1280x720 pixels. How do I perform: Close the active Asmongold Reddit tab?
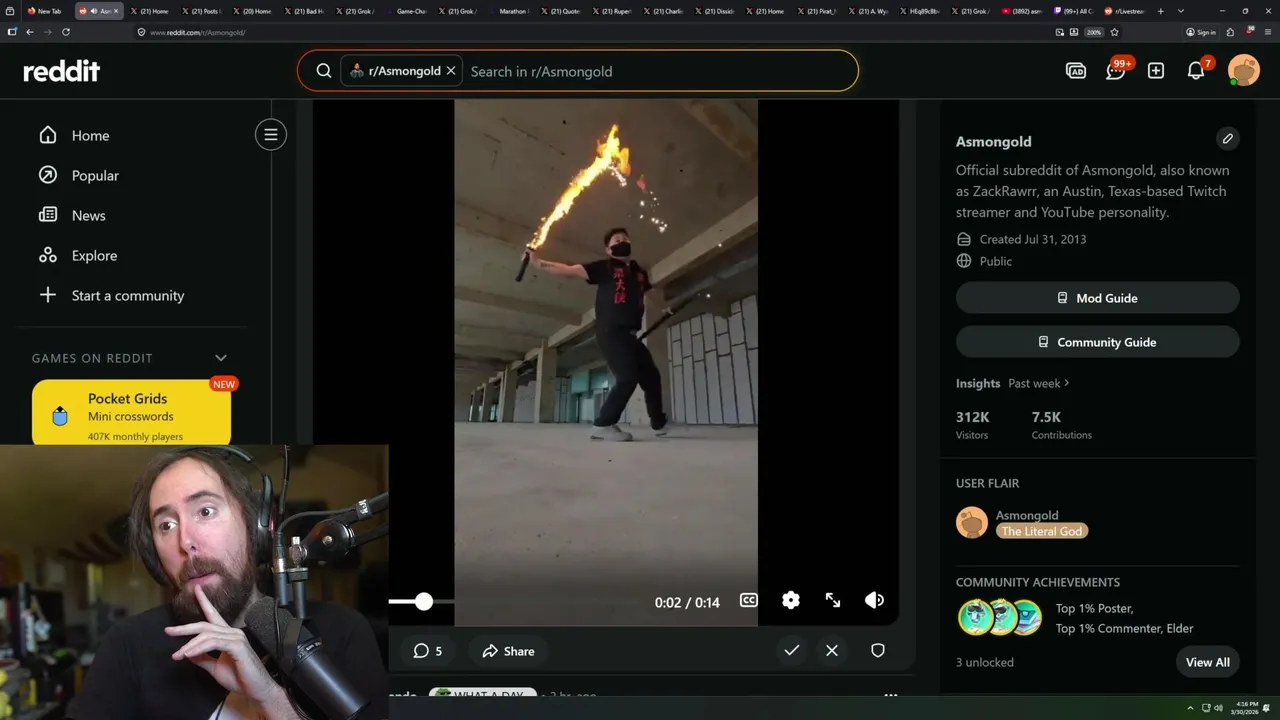tap(116, 11)
